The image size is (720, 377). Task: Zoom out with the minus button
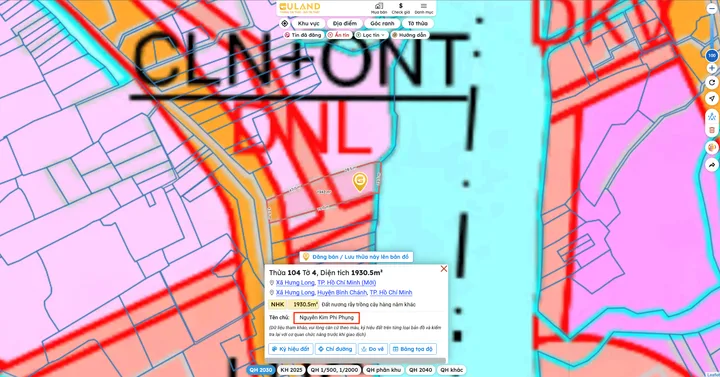click(x=712, y=9)
